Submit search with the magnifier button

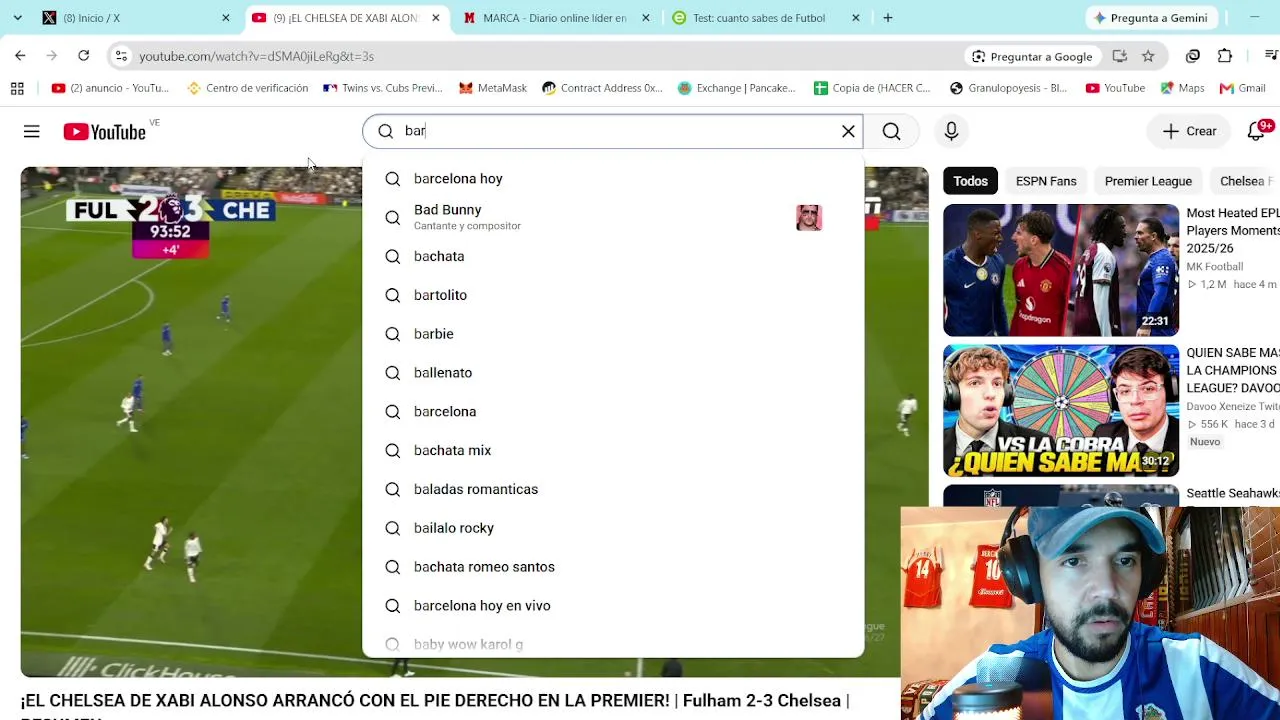click(x=891, y=131)
